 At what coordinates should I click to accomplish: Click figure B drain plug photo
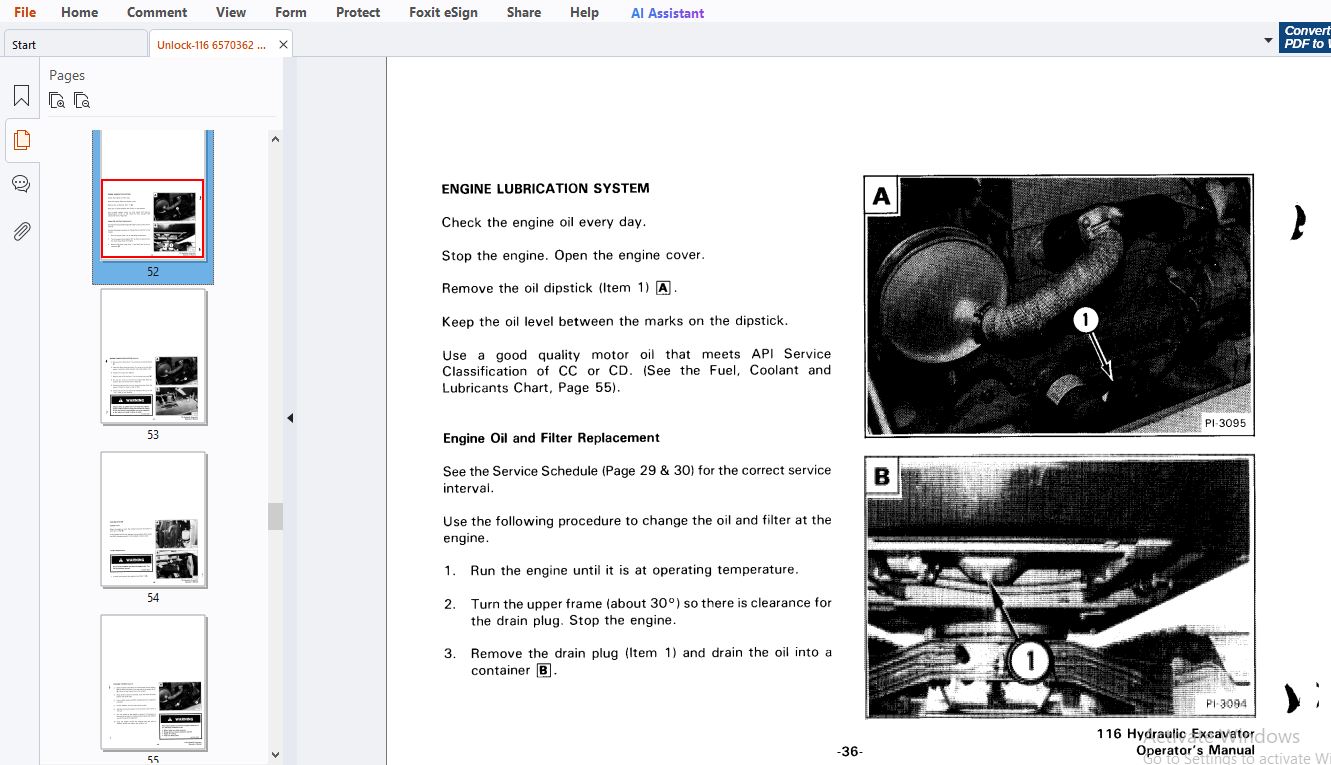pyautogui.click(x=1059, y=586)
